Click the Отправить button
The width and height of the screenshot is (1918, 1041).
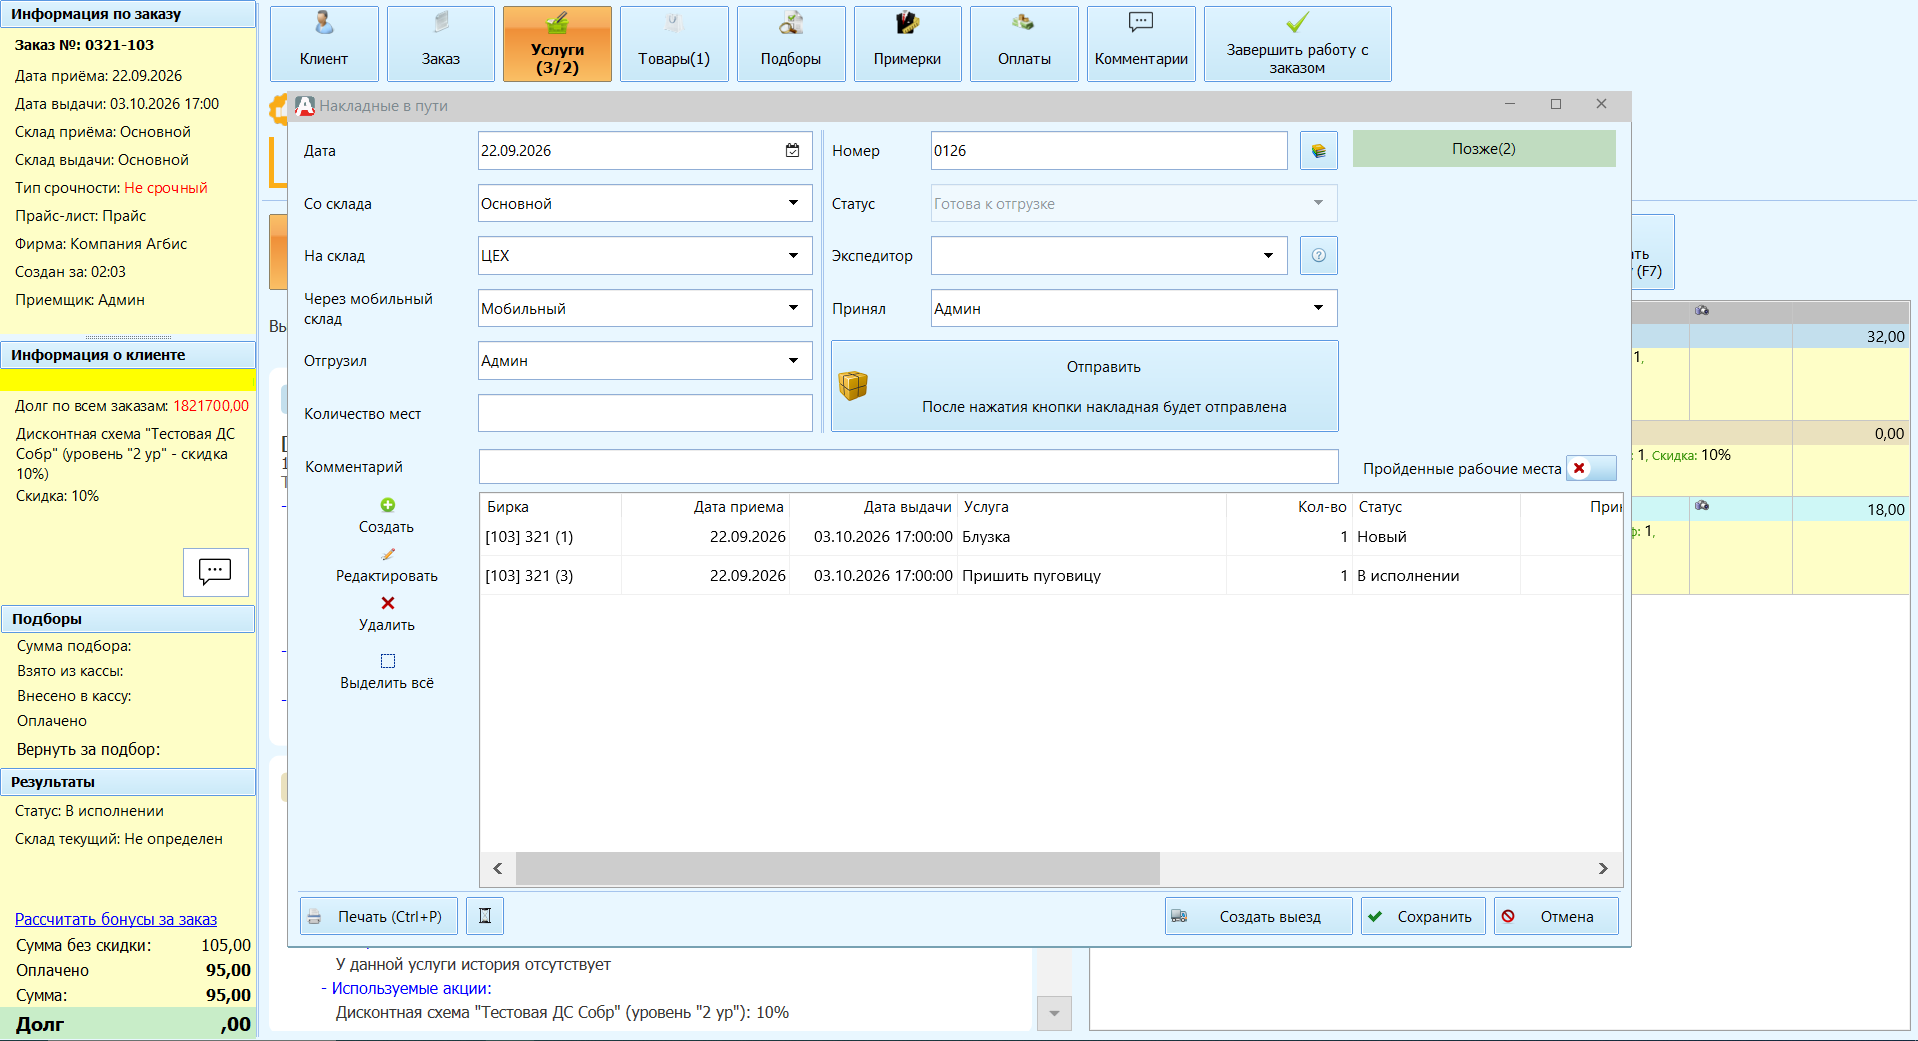click(1085, 386)
